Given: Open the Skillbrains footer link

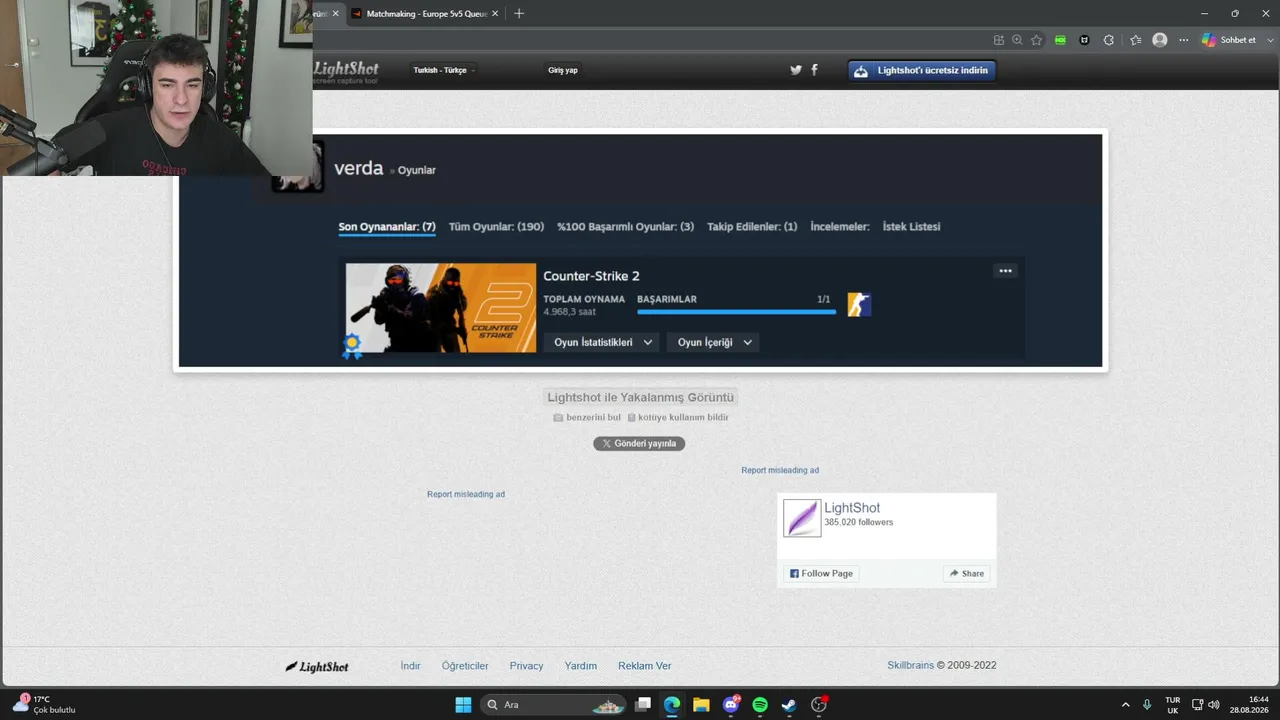Looking at the screenshot, I should [910, 666].
